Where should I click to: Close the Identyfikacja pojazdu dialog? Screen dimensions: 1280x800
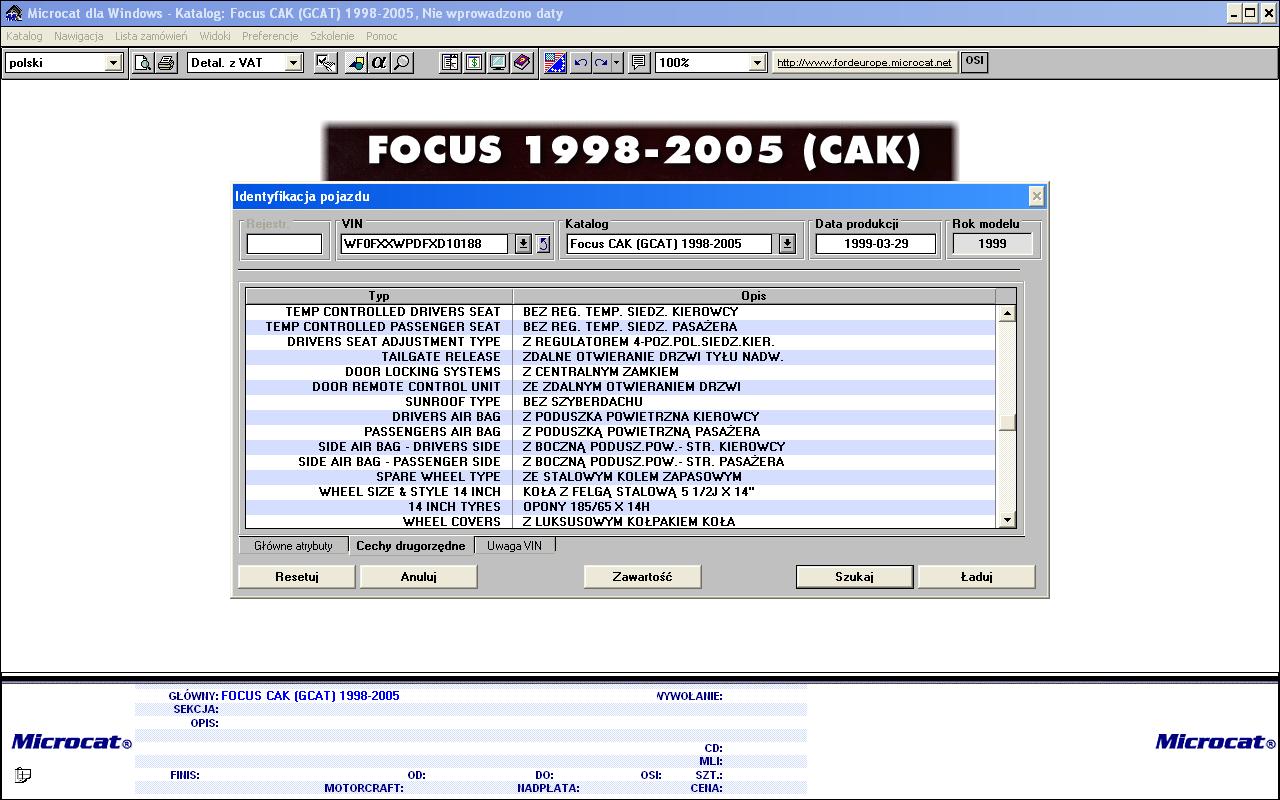click(1036, 196)
